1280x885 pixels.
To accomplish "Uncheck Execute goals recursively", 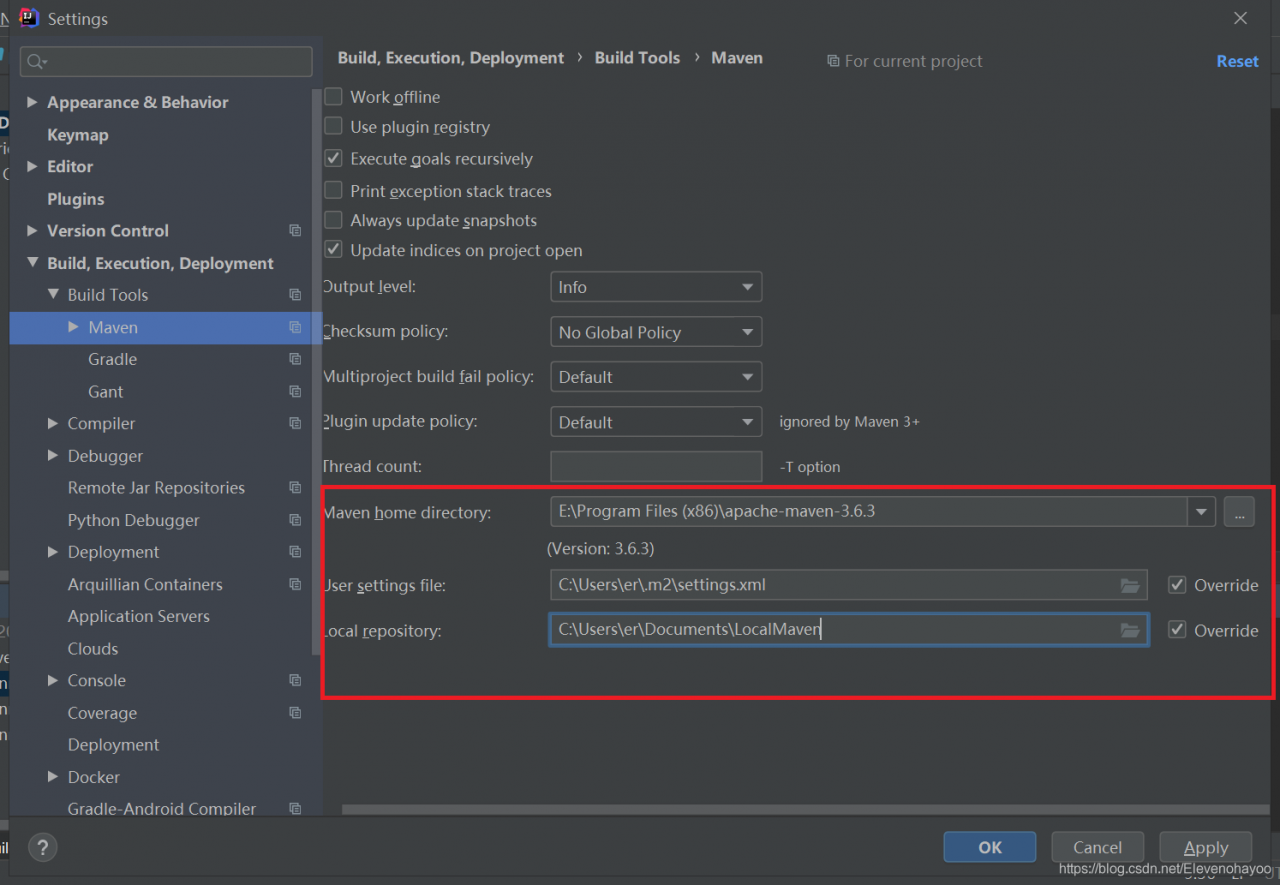I will [x=334, y=159].
